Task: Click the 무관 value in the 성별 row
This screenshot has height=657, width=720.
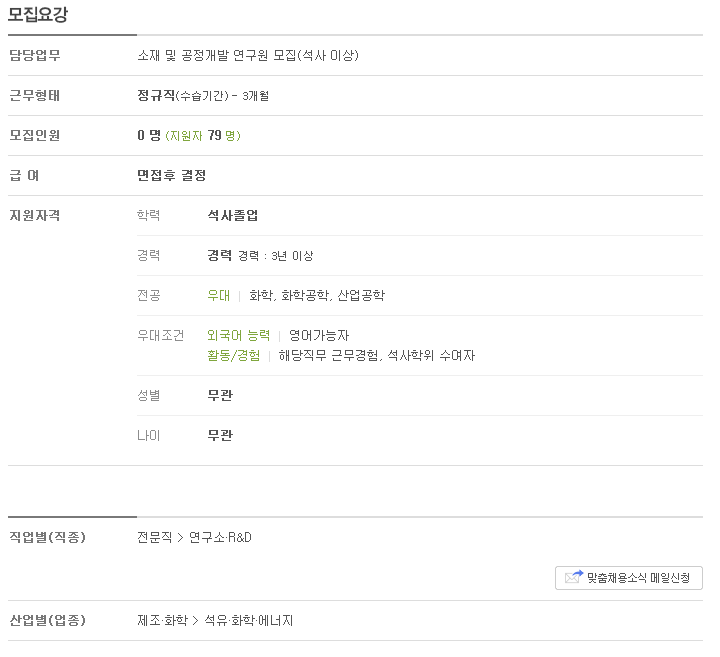Action: coord(219,395)
